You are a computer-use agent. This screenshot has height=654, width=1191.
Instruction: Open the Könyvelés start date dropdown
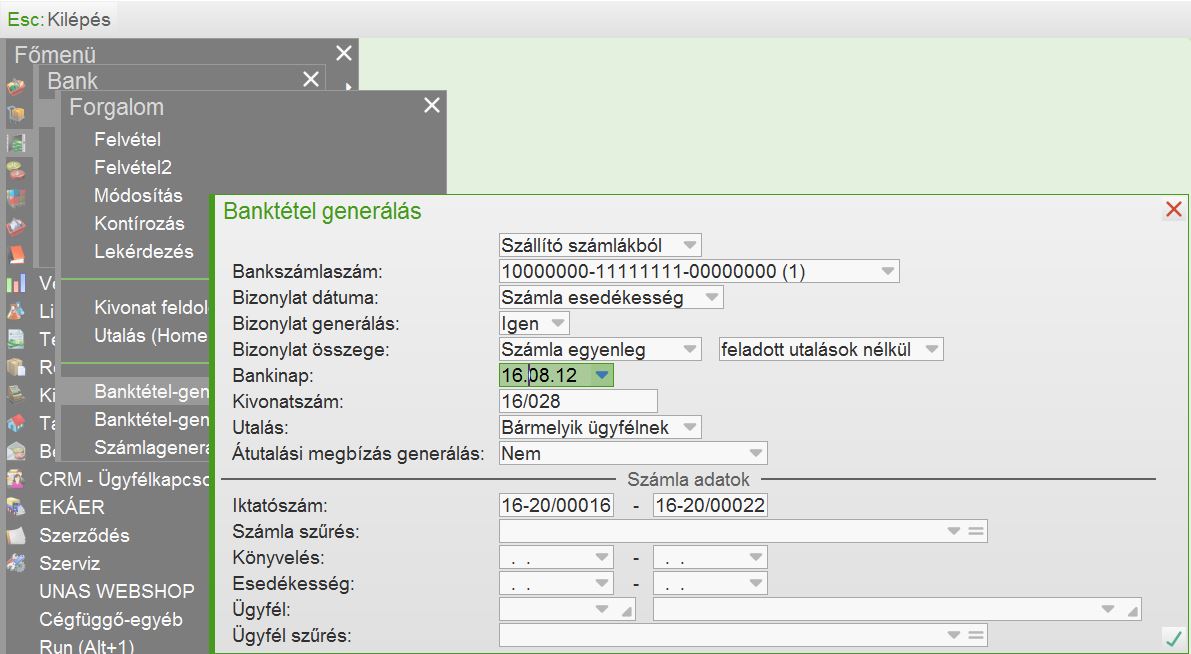[x=602, y=558]
